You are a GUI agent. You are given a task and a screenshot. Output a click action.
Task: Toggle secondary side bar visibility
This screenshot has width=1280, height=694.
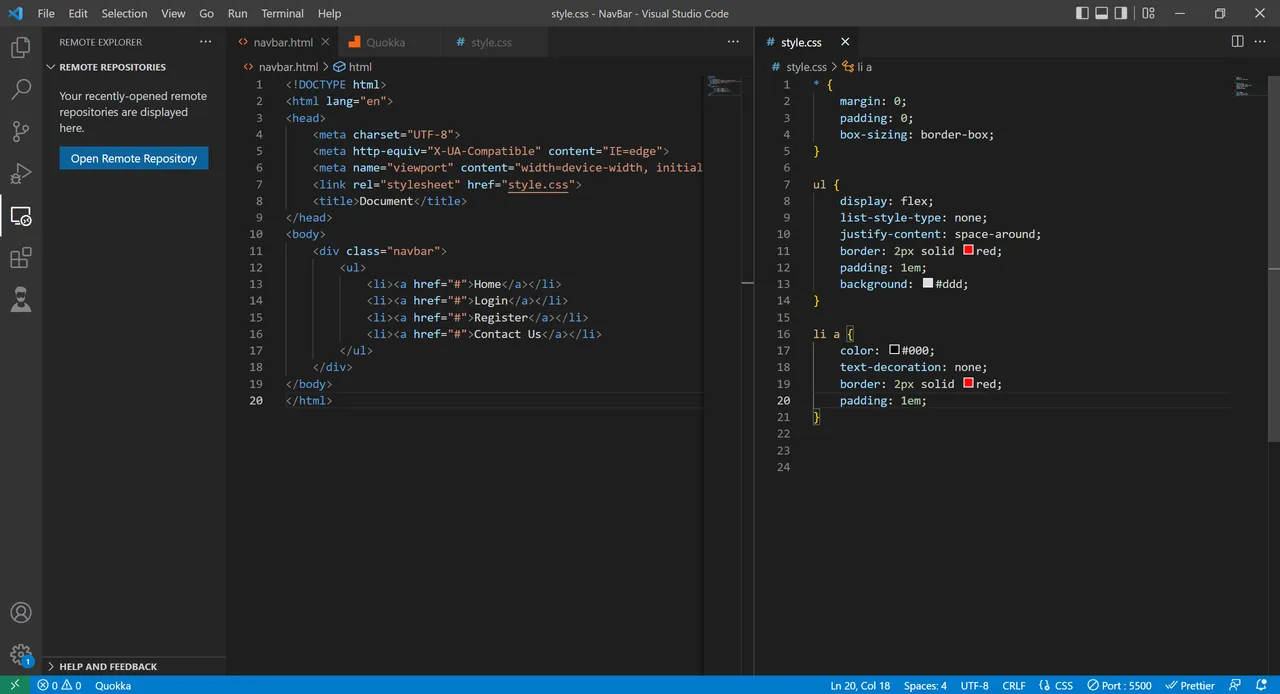pos(1121,13)
